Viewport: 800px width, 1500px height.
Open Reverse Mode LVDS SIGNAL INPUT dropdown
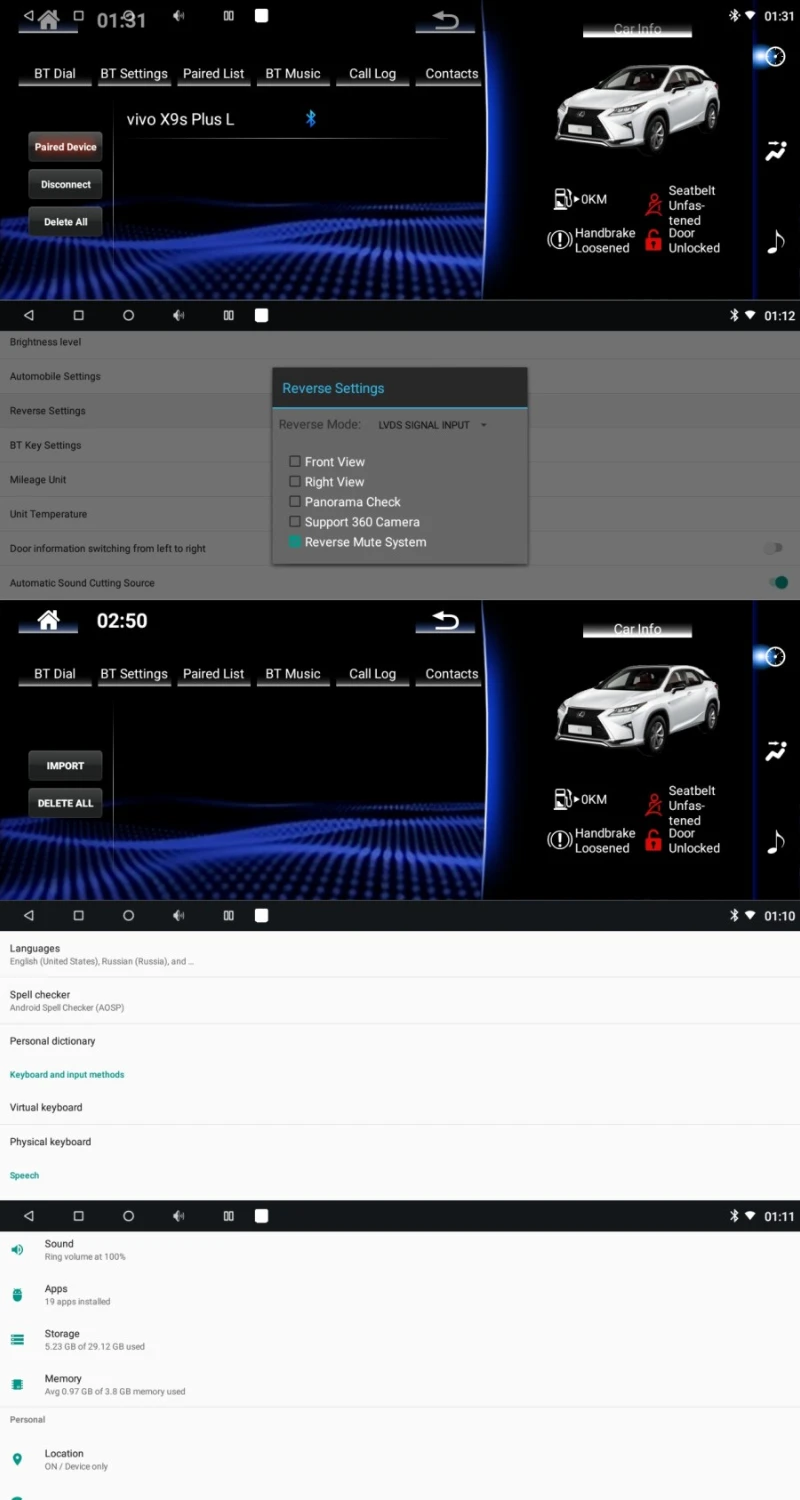tap(432, 425)
